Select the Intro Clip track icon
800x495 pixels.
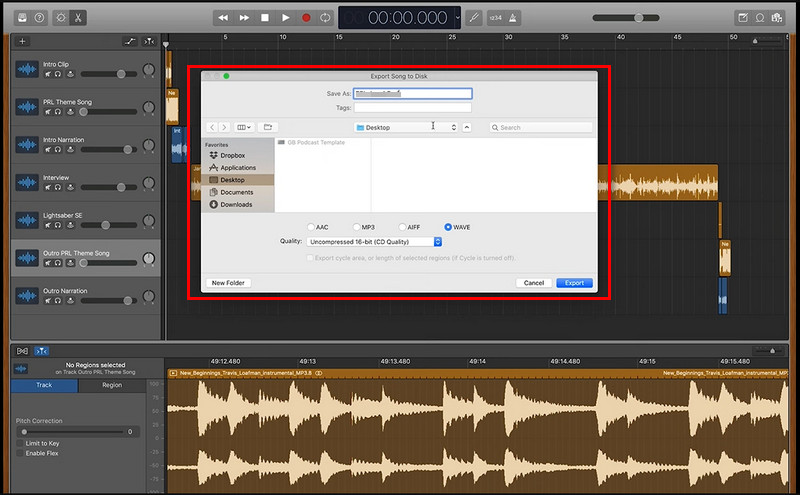point(27,69)
